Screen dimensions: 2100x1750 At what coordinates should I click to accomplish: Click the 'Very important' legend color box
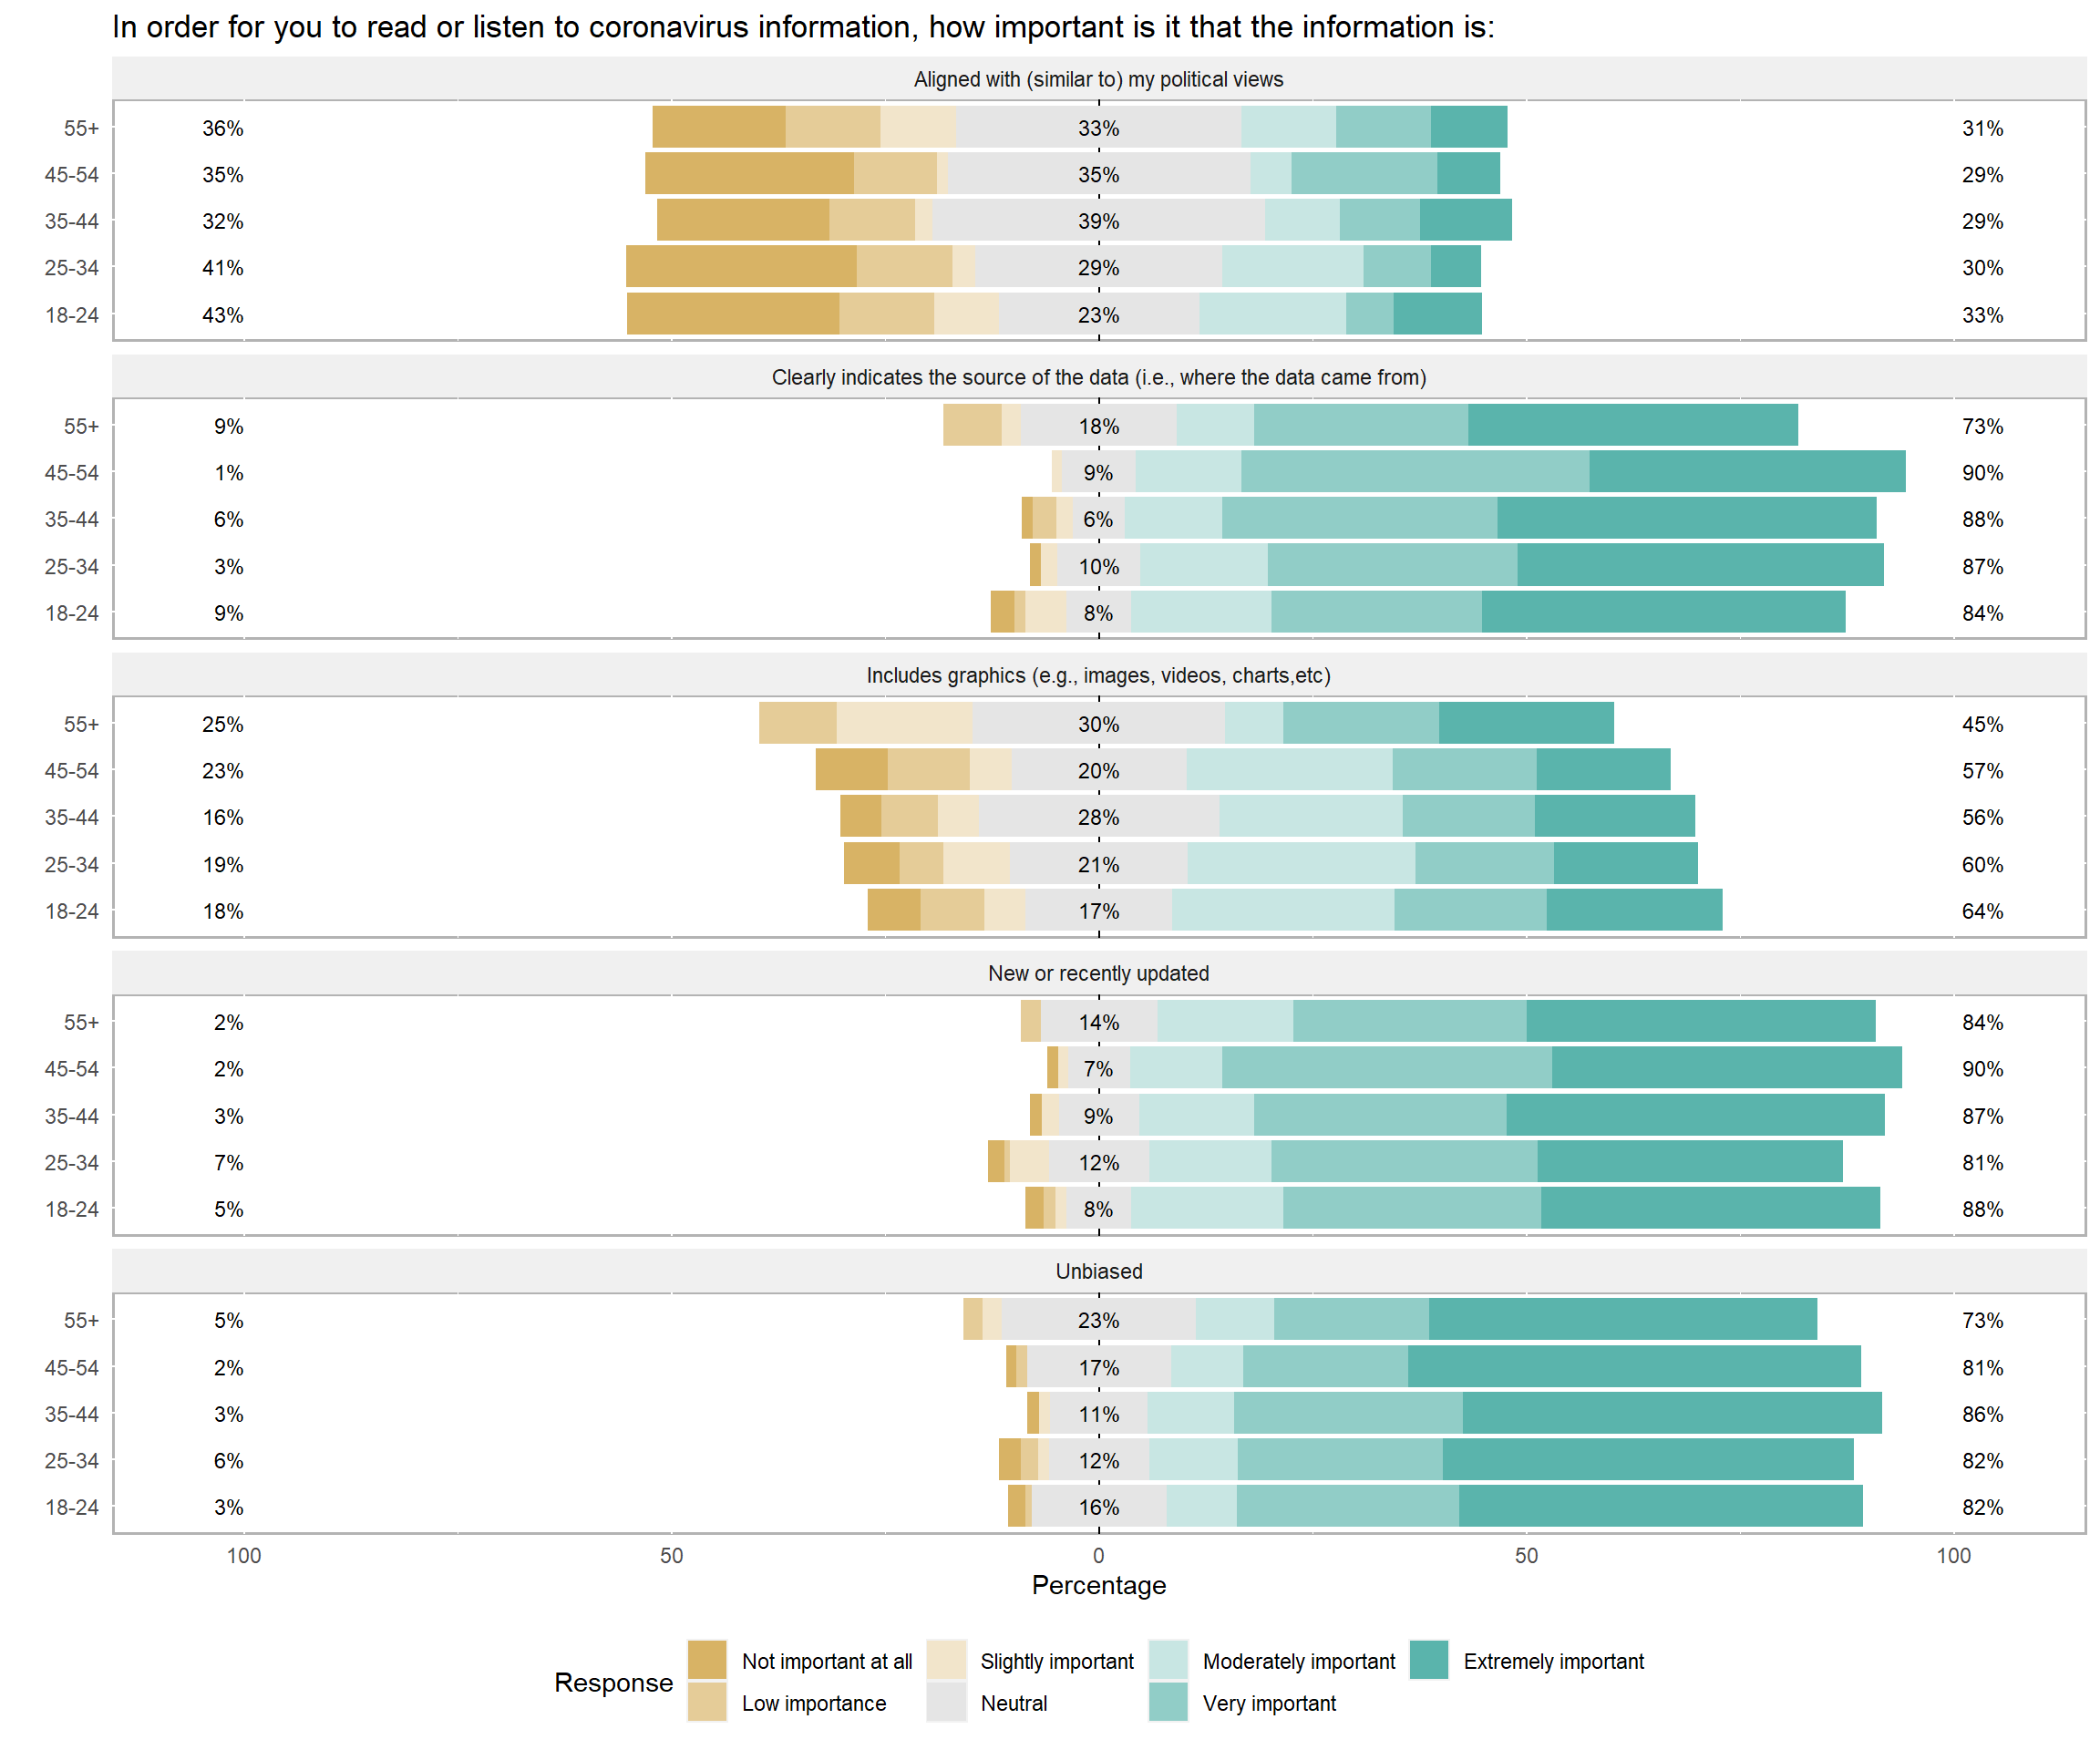(1168, 1702)
